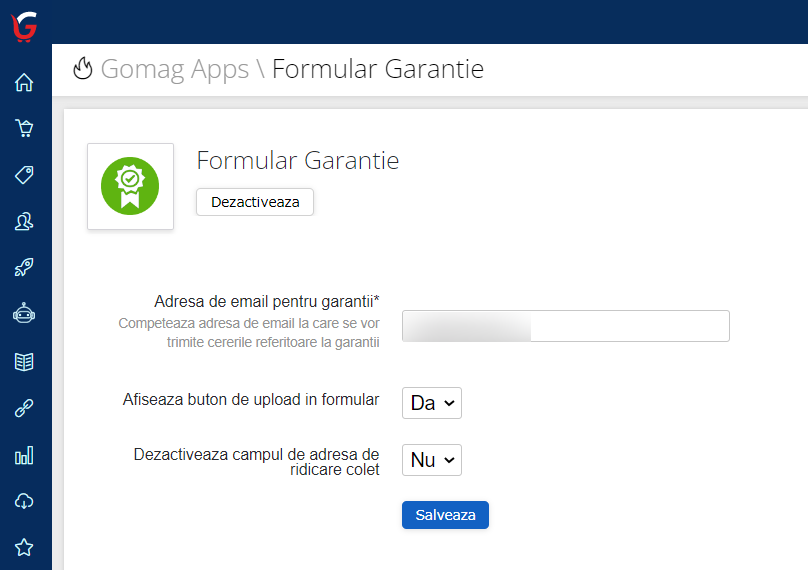Open the marketing rocket icon
Screen dimensions: 808x570
(x=24, y=267)
